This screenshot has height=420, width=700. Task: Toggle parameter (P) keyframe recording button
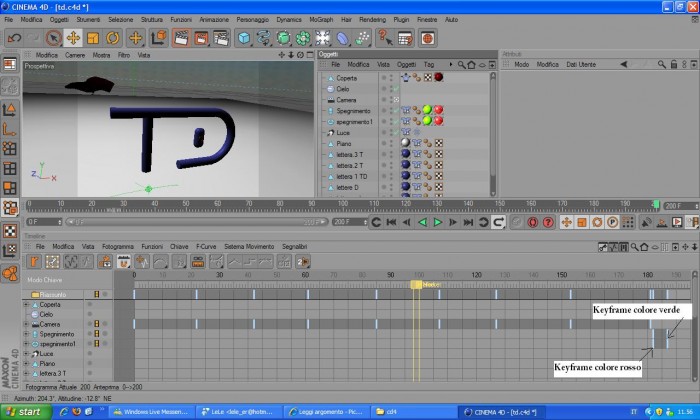[612, 222]
